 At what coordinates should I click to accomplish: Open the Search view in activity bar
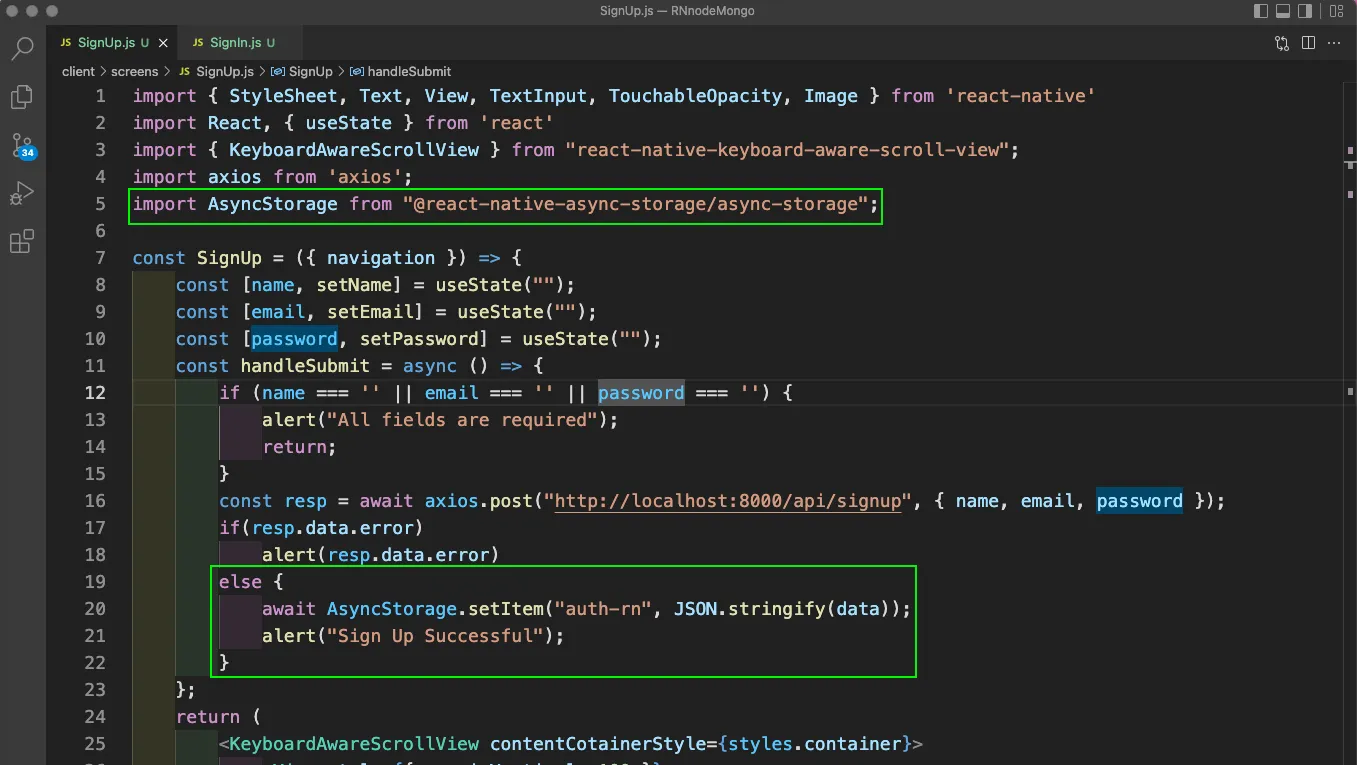(22, 48)
